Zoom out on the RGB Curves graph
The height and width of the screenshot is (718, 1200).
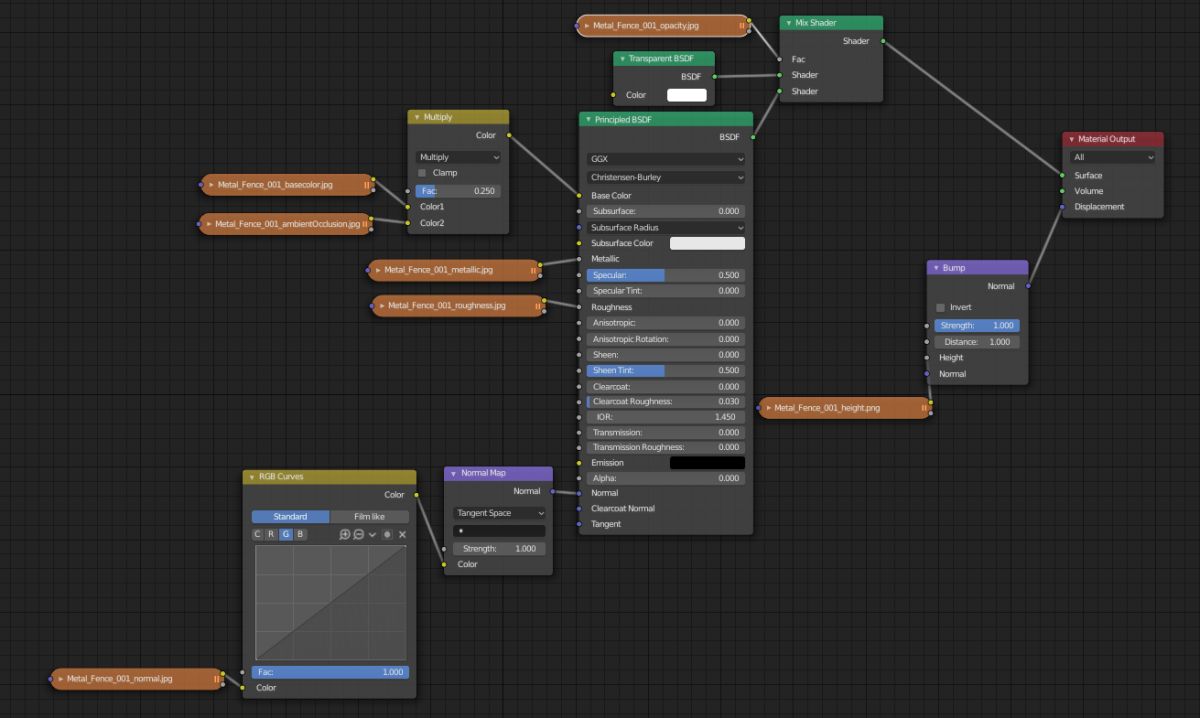(358, 534)
